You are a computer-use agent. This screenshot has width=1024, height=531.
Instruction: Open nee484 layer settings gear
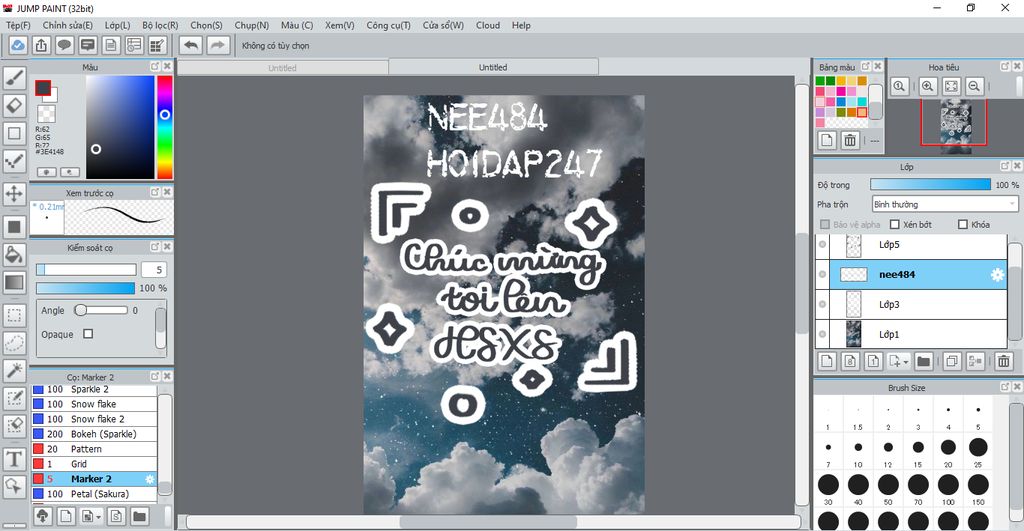click(997, 274)
